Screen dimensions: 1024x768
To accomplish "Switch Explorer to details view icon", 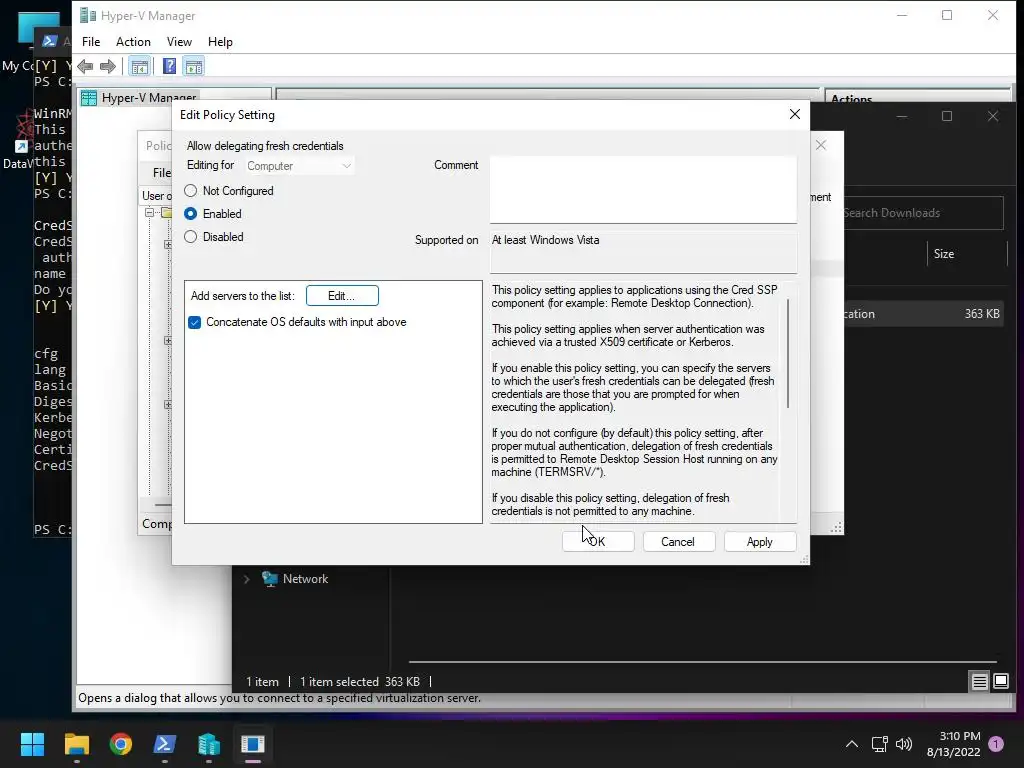I will pyautogui.click(x=979, y=682).
